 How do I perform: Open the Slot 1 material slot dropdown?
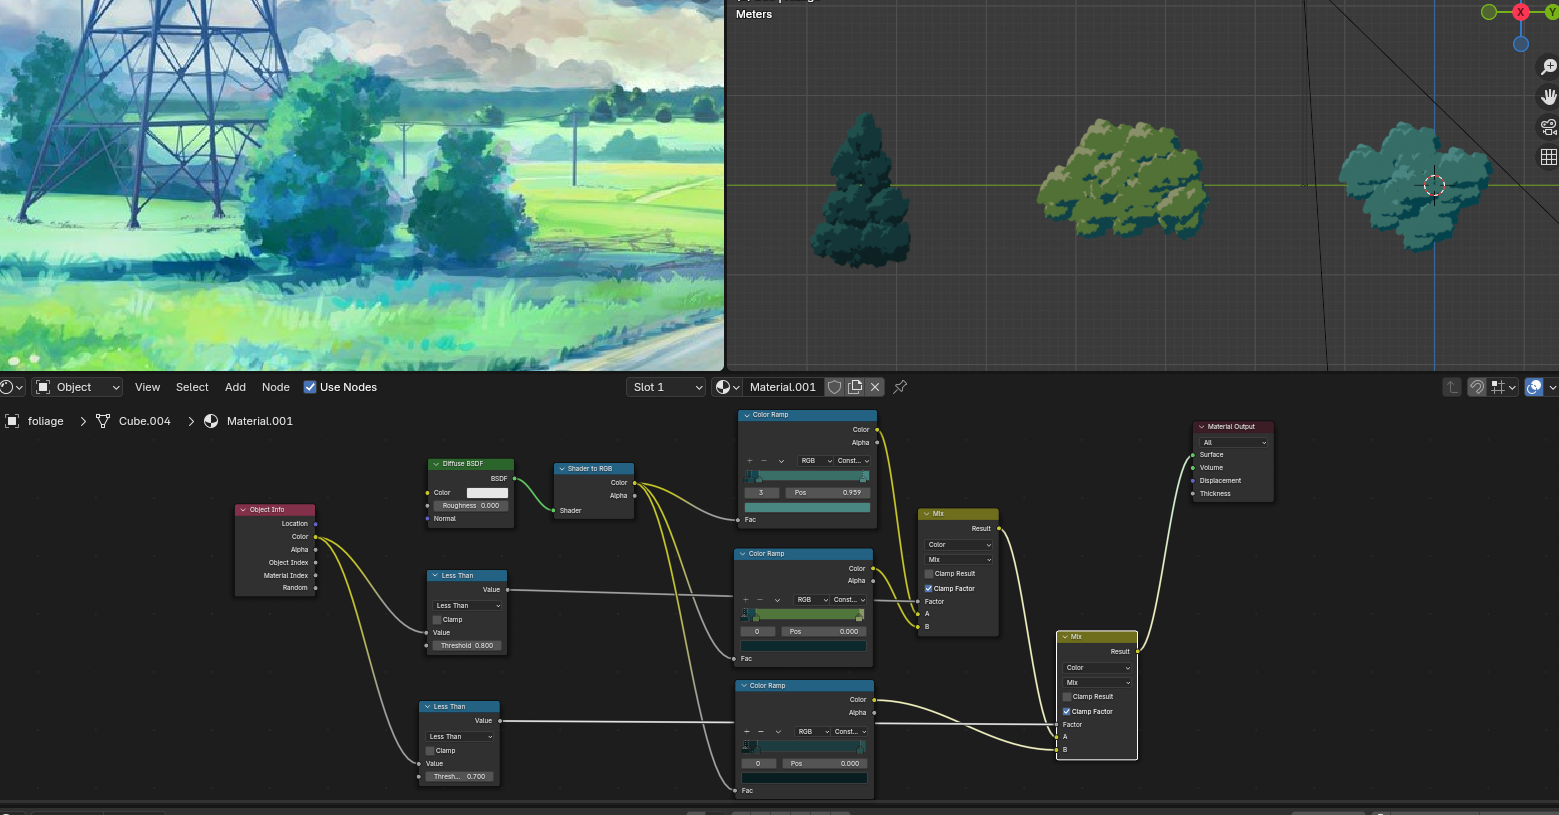667,387
